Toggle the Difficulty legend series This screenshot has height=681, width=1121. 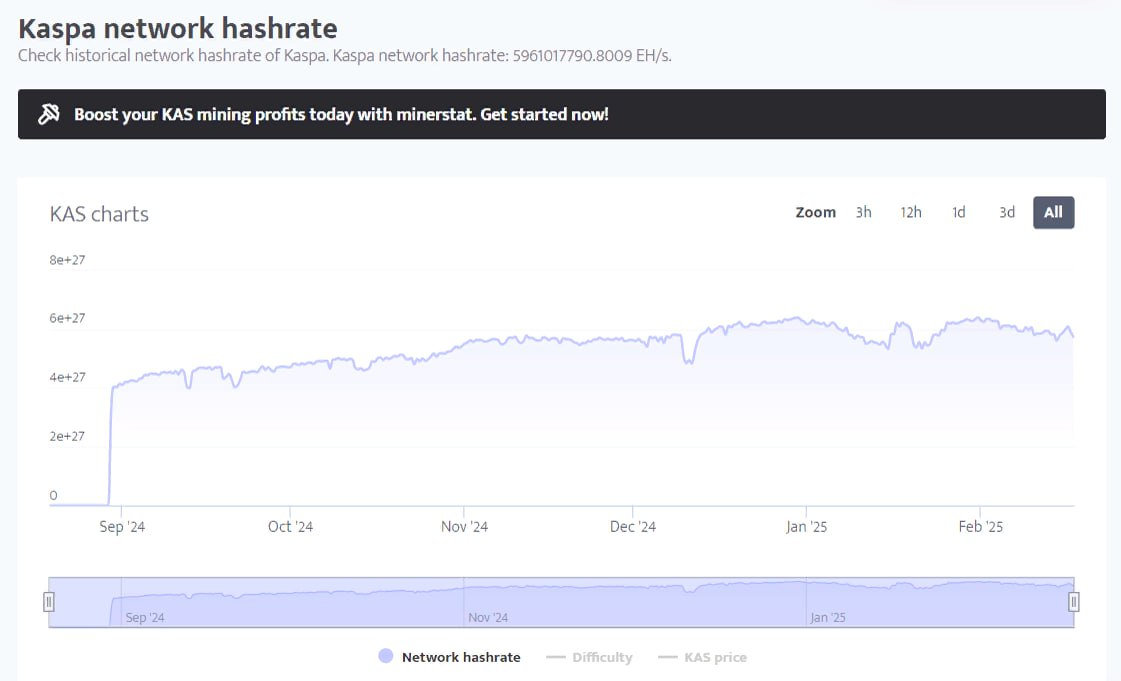pos(589,657)
